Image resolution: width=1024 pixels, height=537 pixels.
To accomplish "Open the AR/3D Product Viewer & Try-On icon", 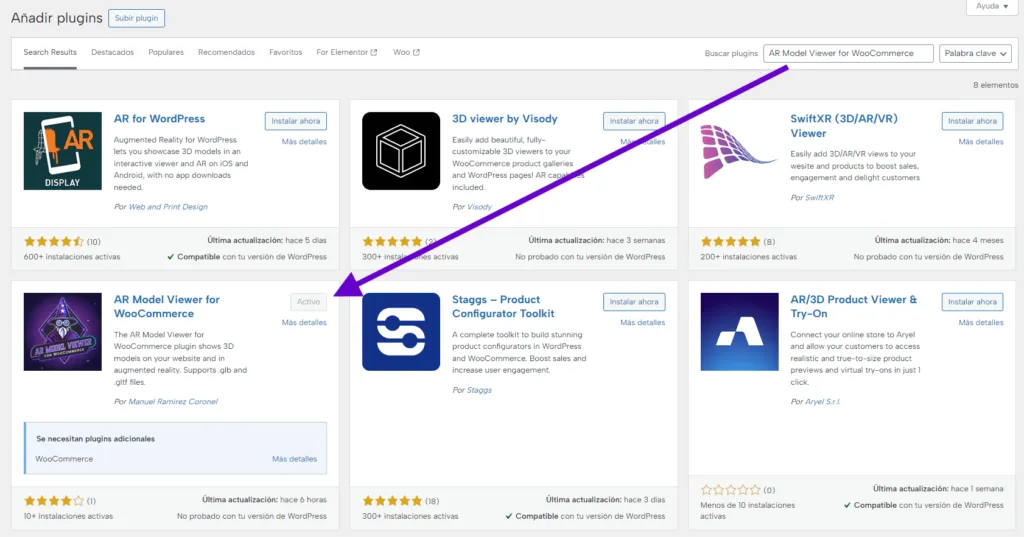I will (x=739, y=332).
